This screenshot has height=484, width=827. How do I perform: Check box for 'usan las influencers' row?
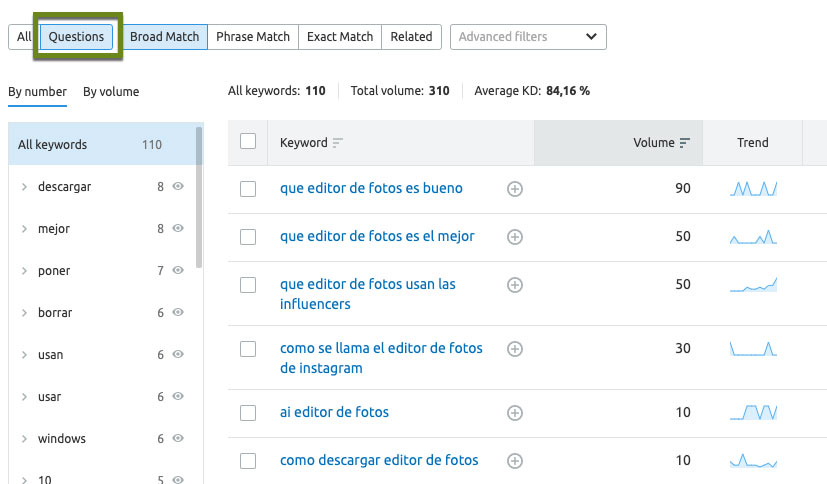248,285
